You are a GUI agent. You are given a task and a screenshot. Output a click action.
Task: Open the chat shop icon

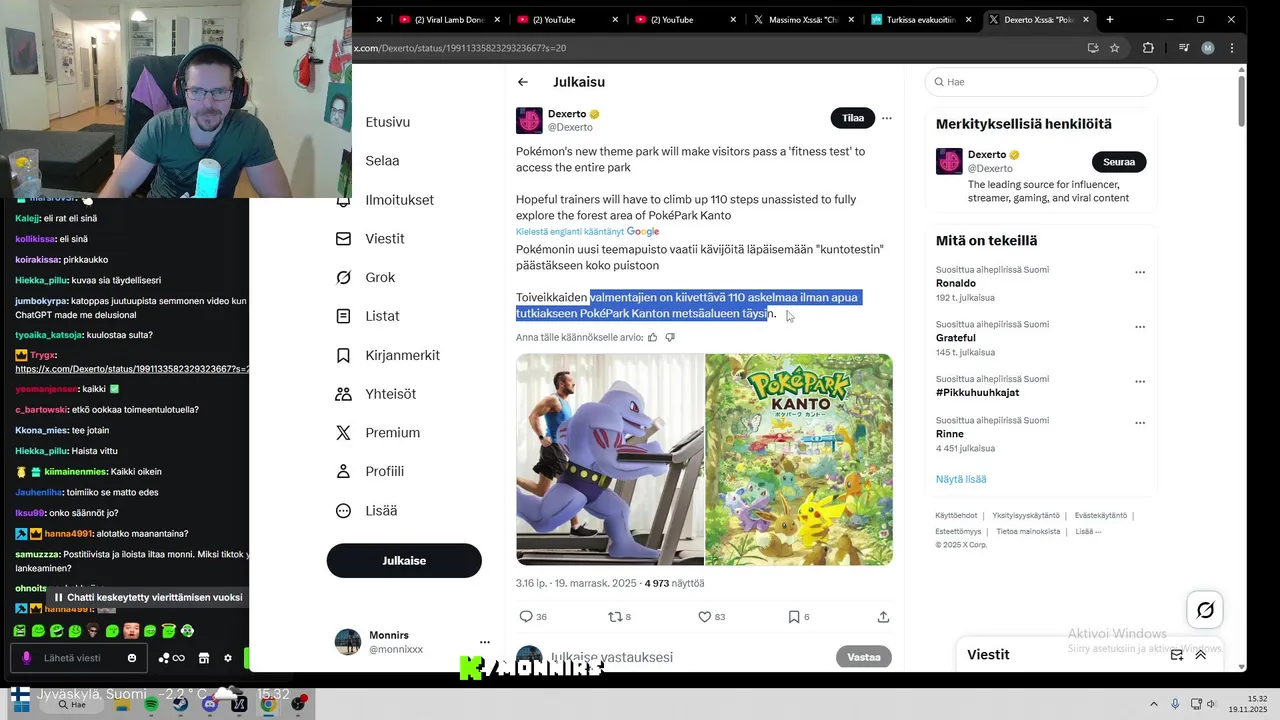(204, 658)
